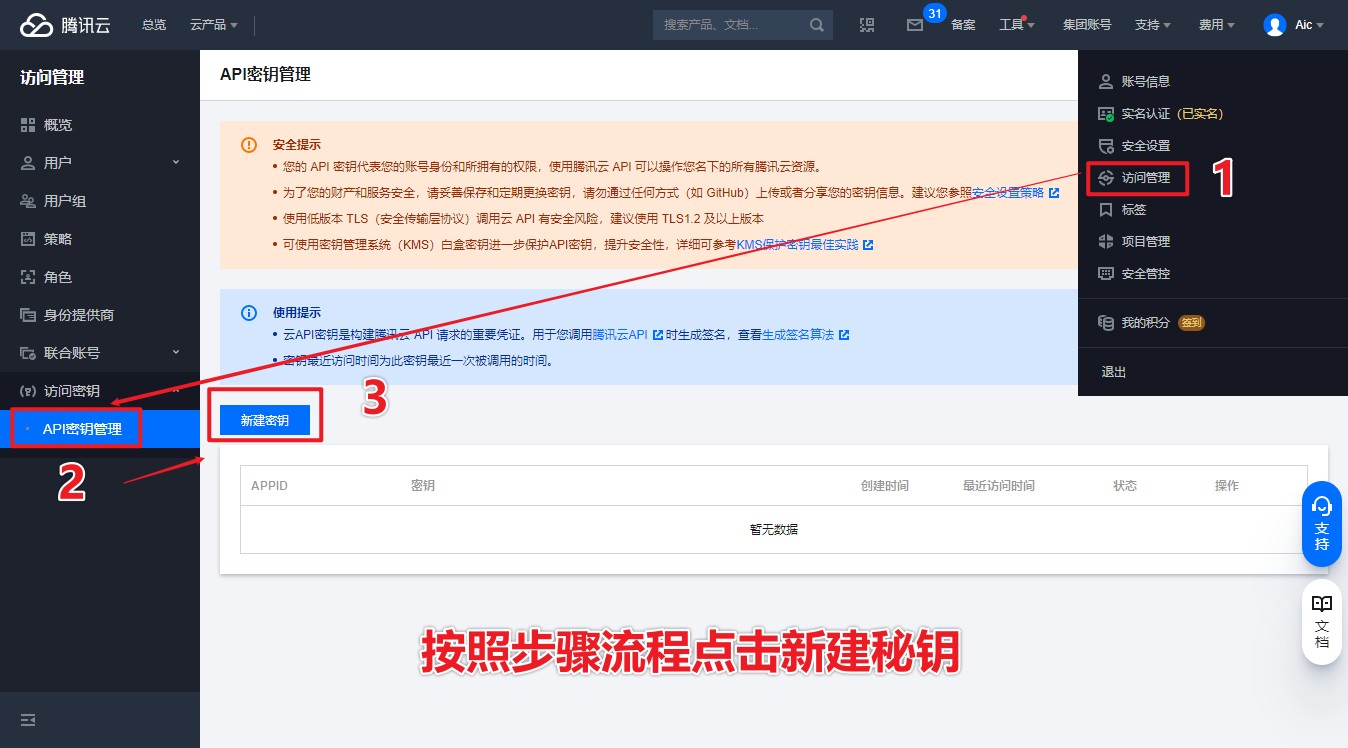Click the 密钥 column header
This screenshot has width=1348, height=748.
pos(423,486)
